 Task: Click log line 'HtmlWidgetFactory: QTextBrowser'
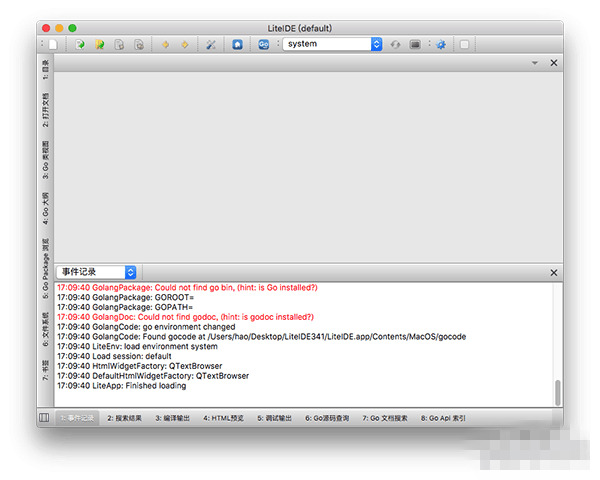click(x=139, y=366)
